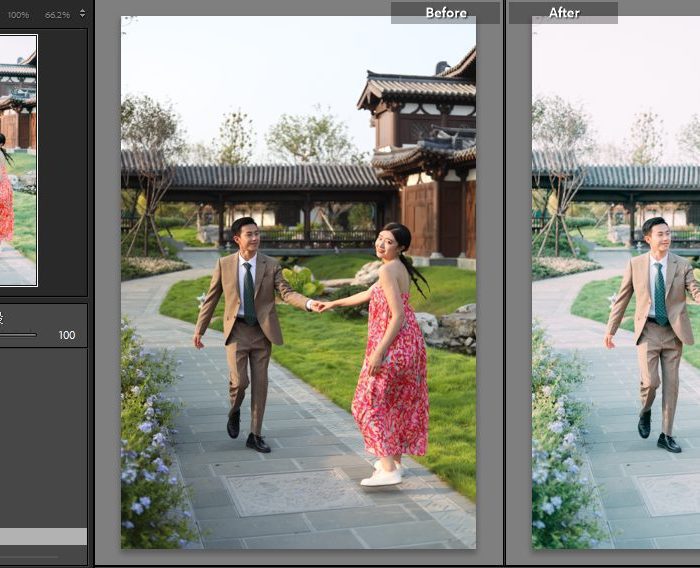Click the slider value field showing 100
This screenshot has width=700, height=568.
click(x=67, y=335)
